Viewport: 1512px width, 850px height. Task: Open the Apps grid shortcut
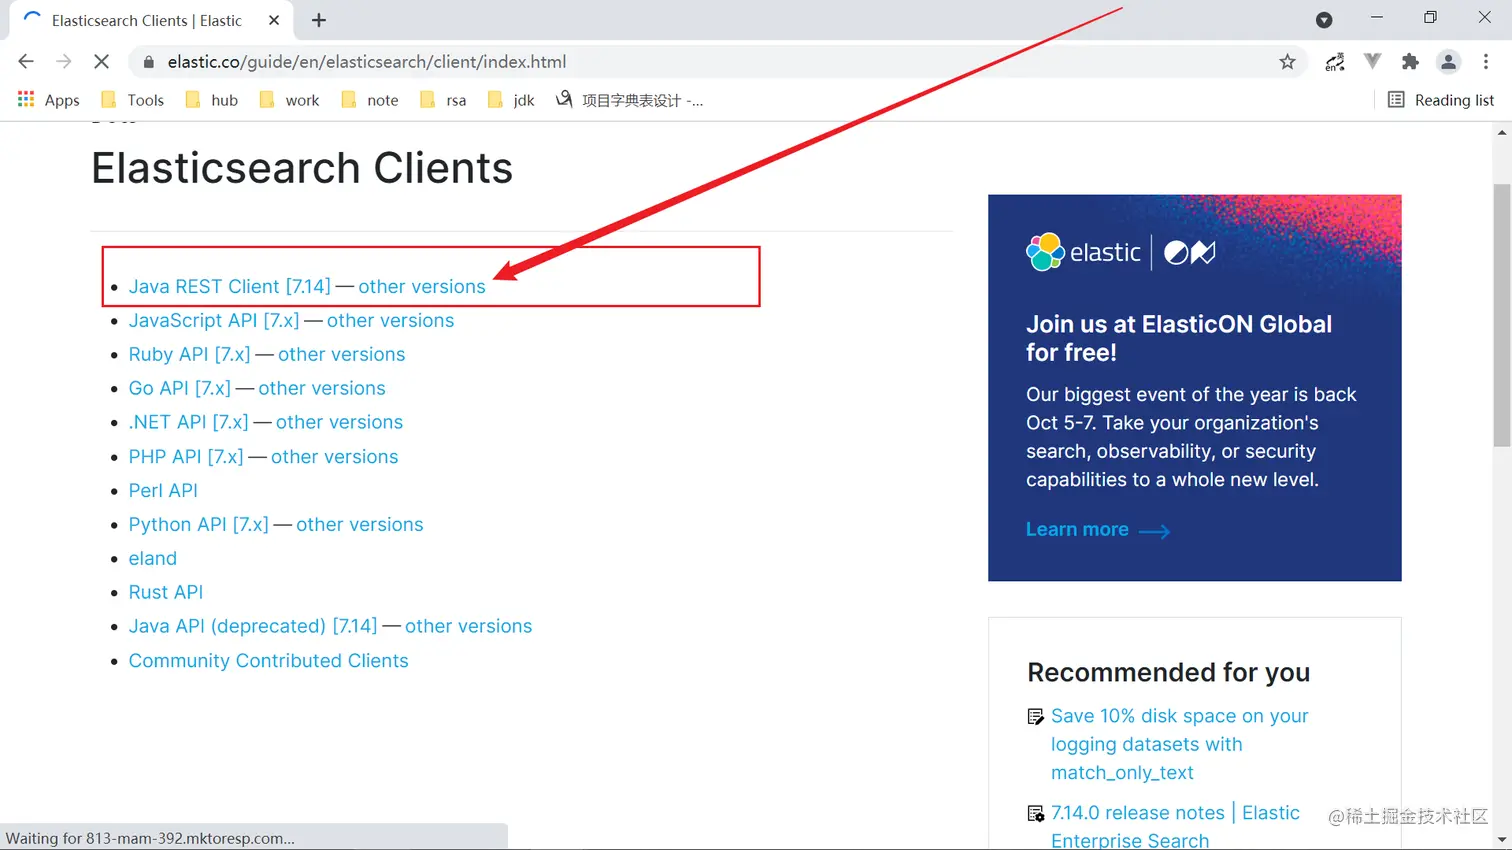pyautogui.click(x=48, y=100)
